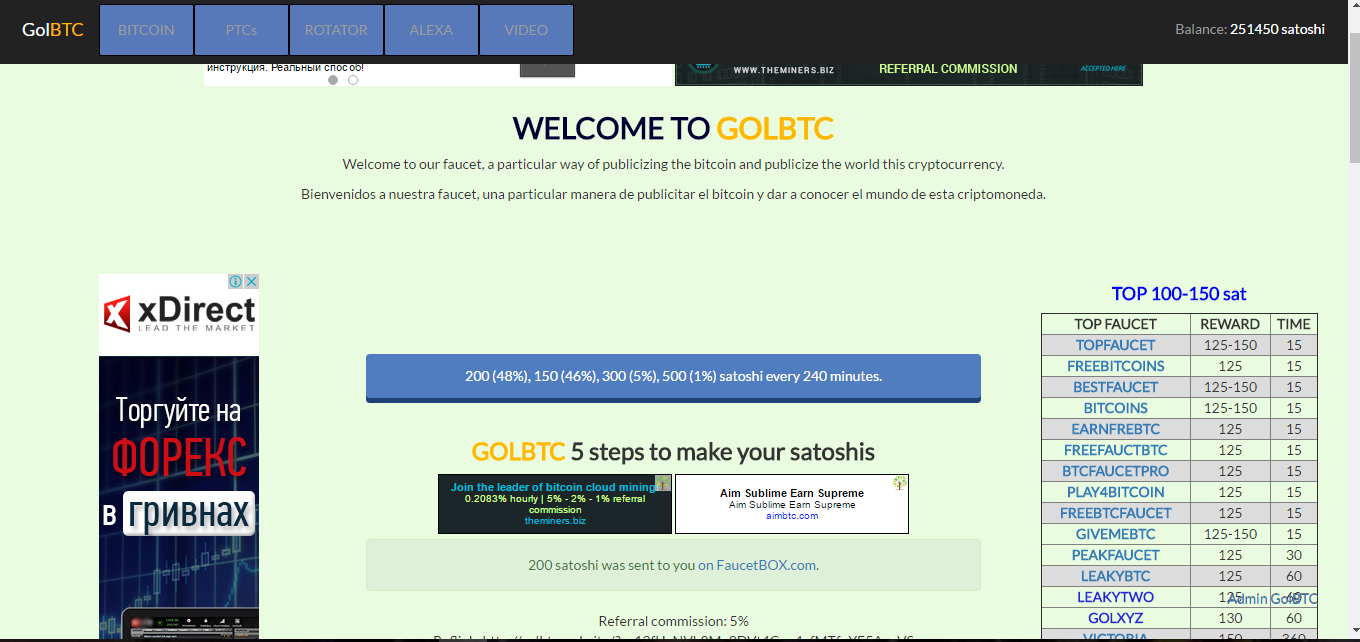This screenshot has height=642, width=1360.
Task: Open the GolBTC logo home link
Action: pos(53,30)
